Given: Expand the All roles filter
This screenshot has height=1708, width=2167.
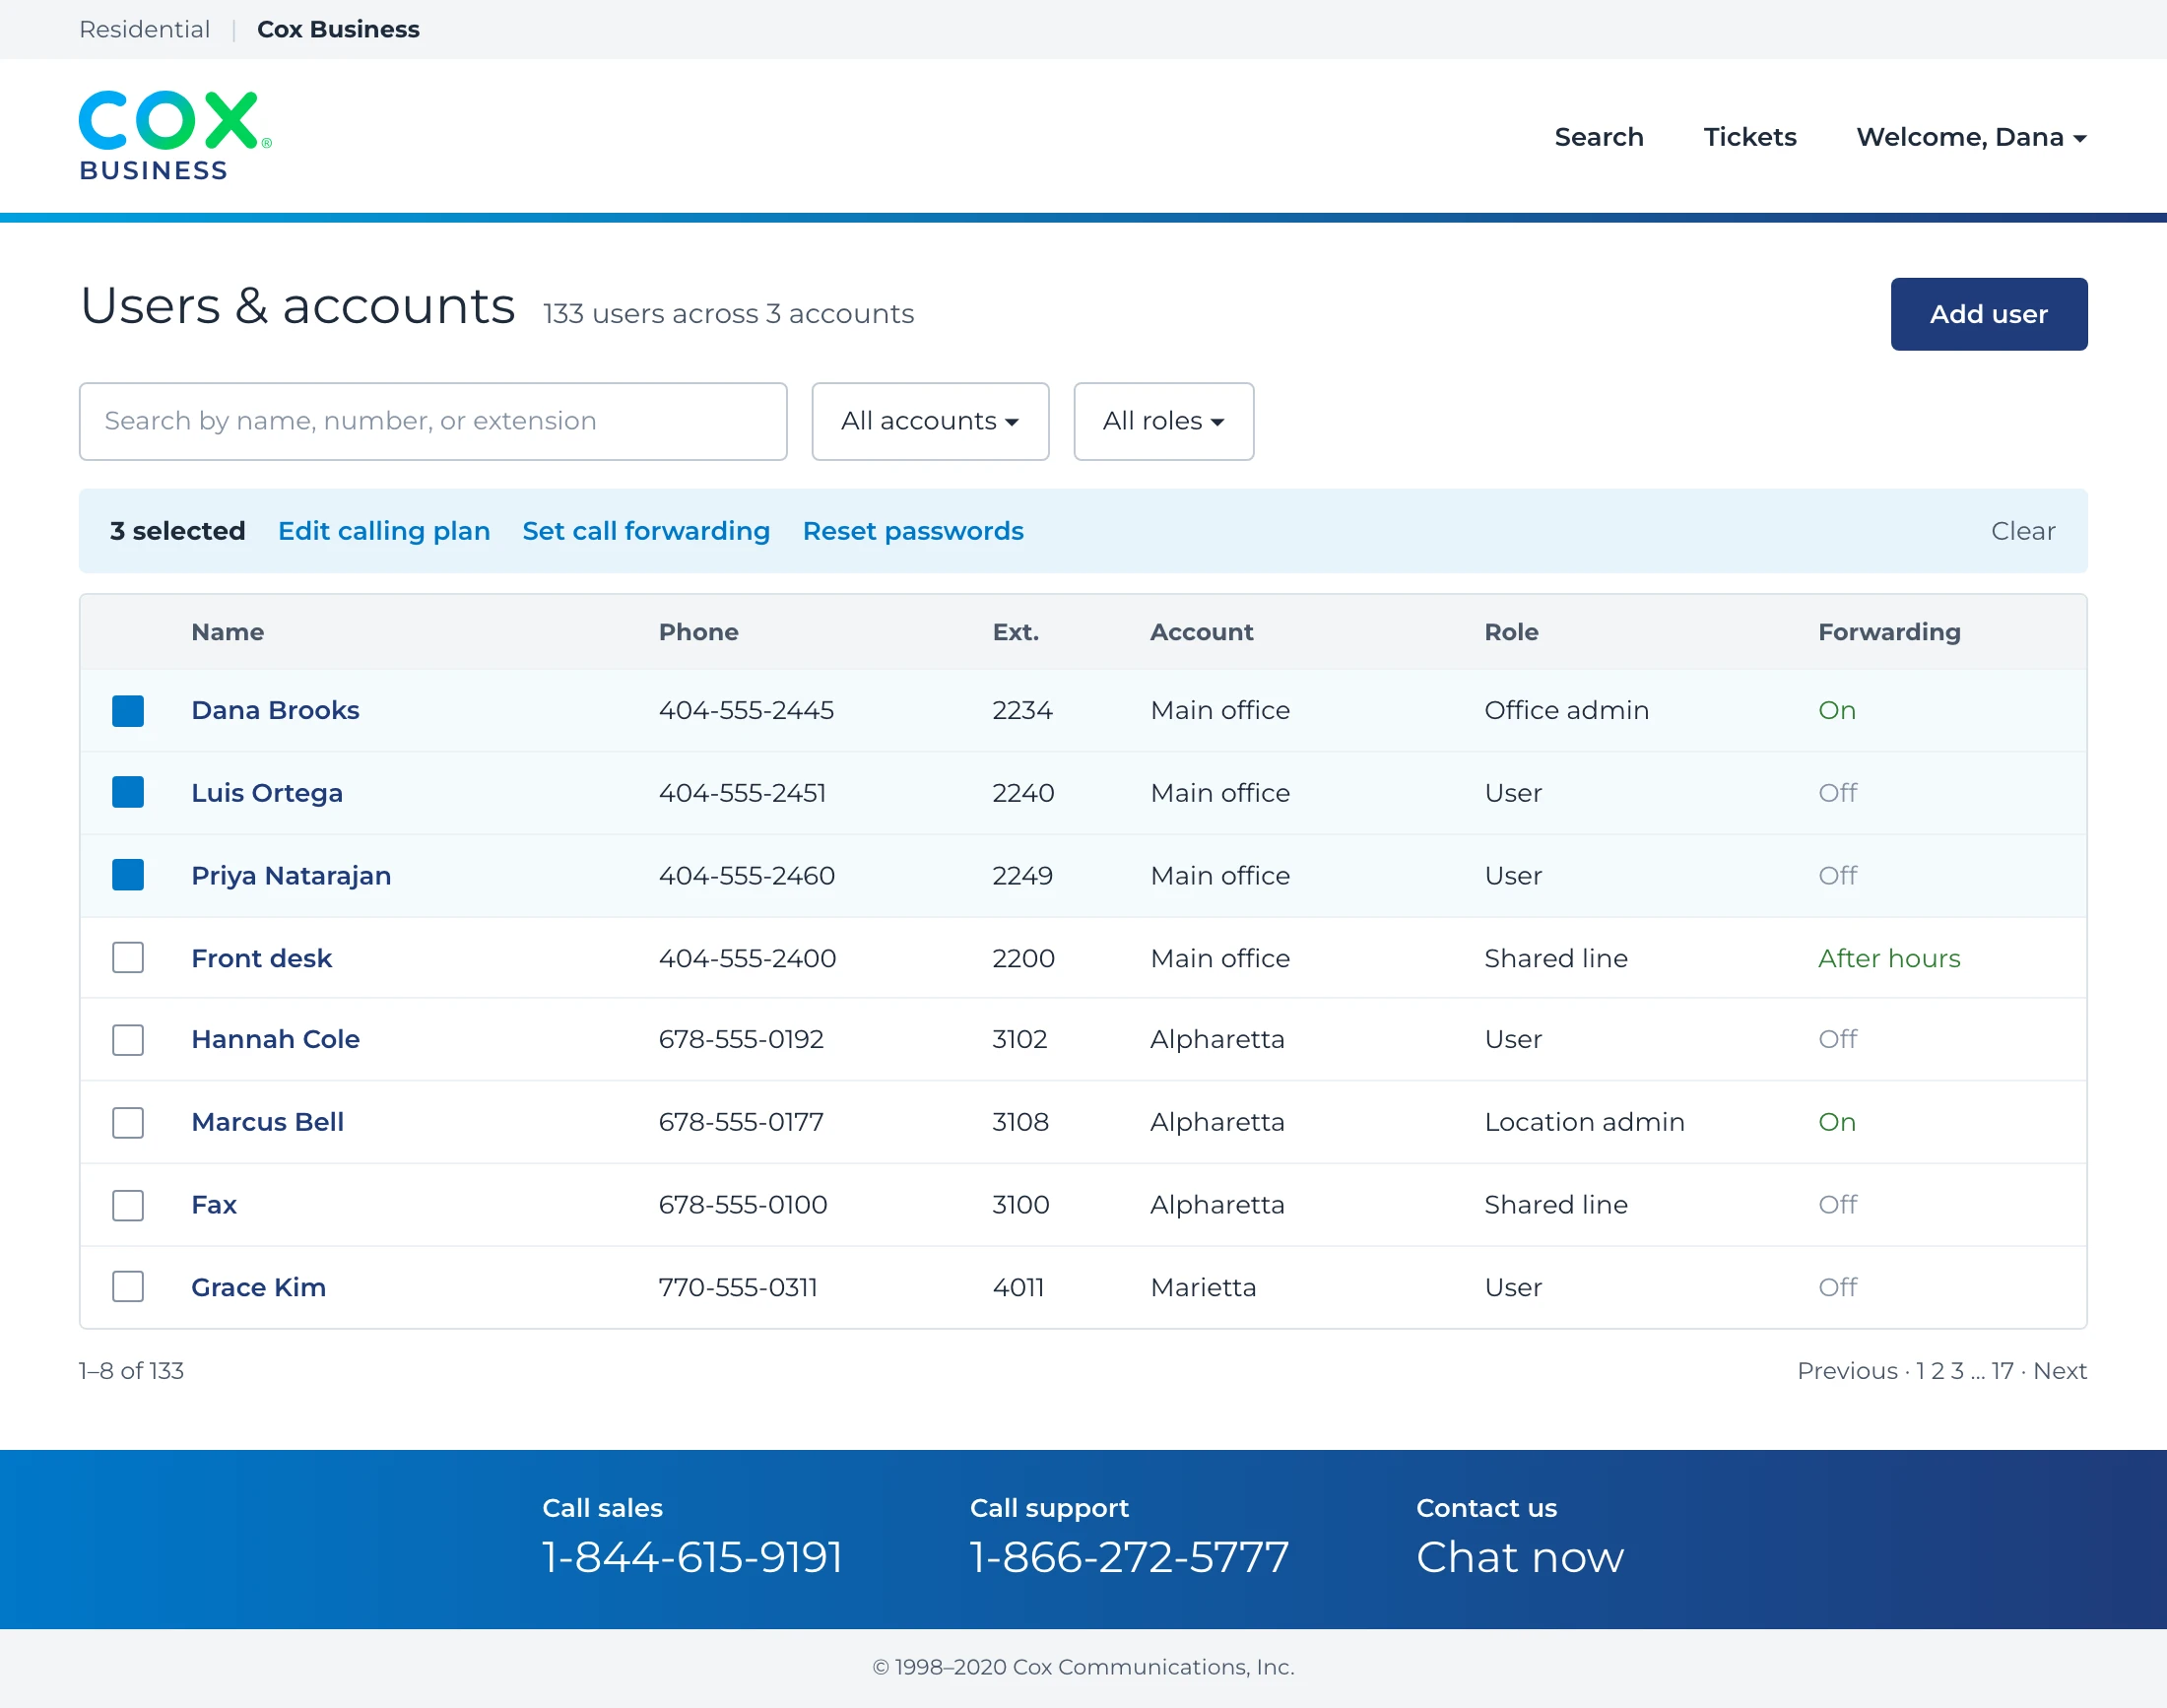Looking at the screenshot, I should click(x=1163, y=421).
